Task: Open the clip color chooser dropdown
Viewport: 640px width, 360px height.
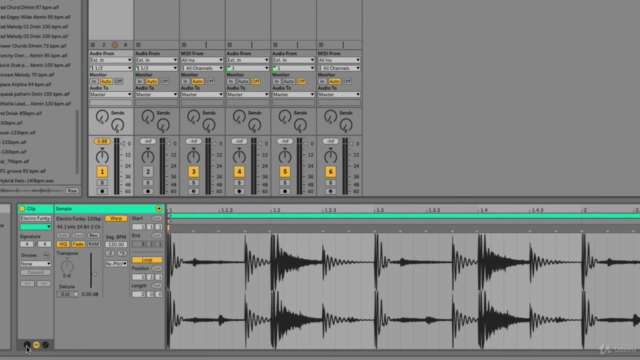Action: [36, 227]
